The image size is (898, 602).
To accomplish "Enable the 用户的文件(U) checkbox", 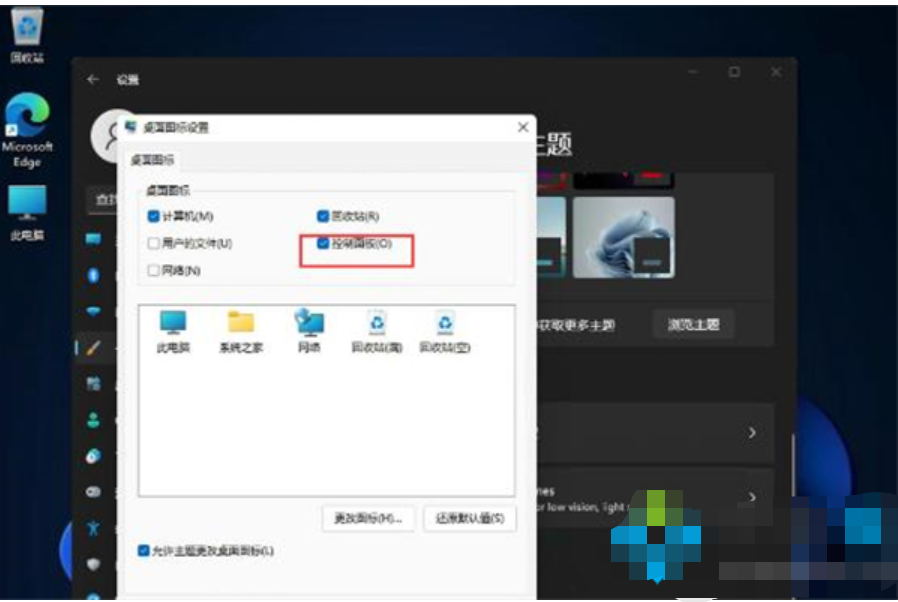I will (153, 243).
